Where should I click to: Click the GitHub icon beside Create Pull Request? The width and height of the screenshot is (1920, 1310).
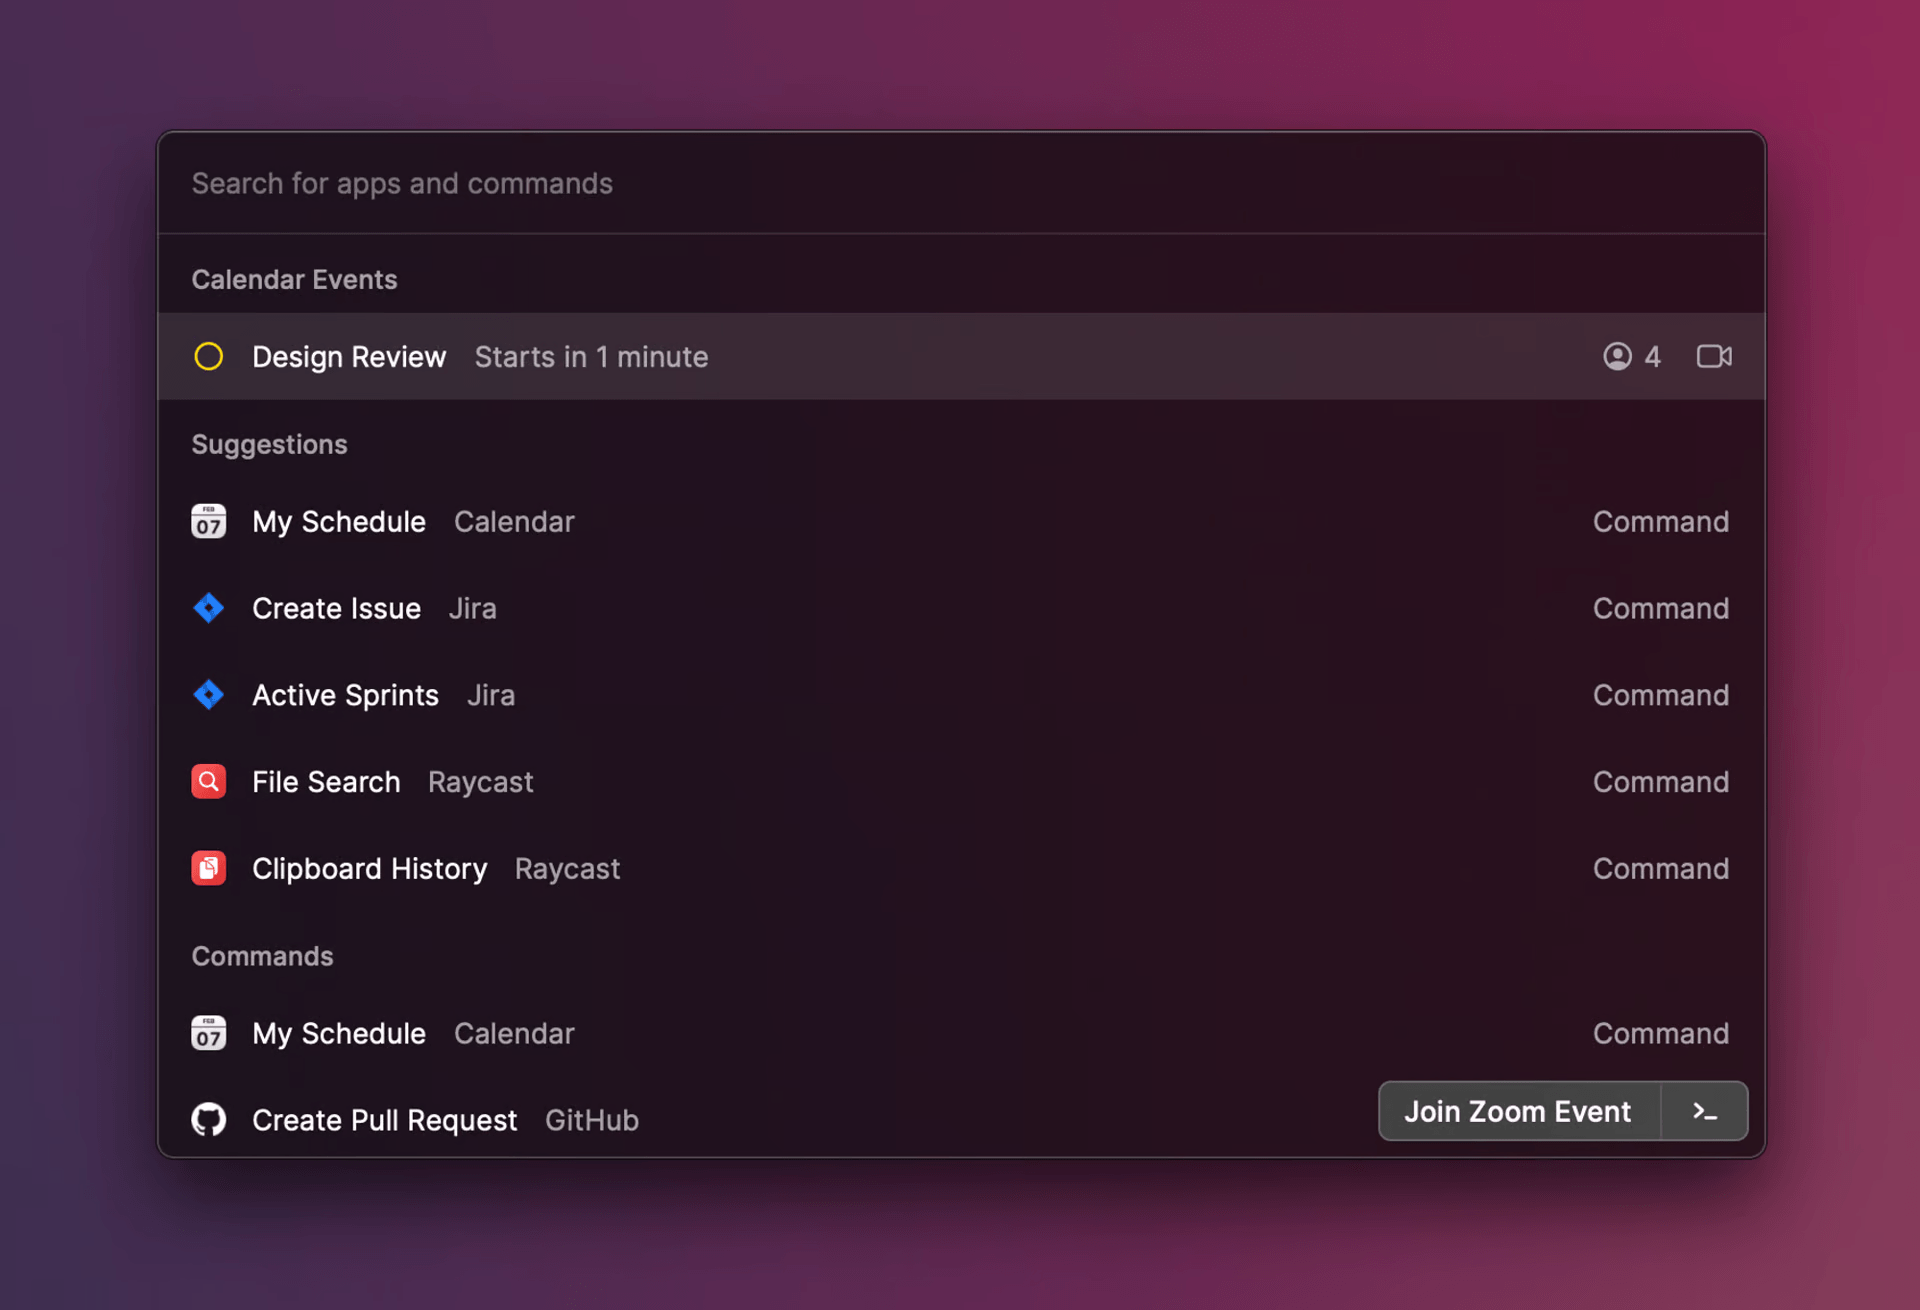(x=208, y=1120)
